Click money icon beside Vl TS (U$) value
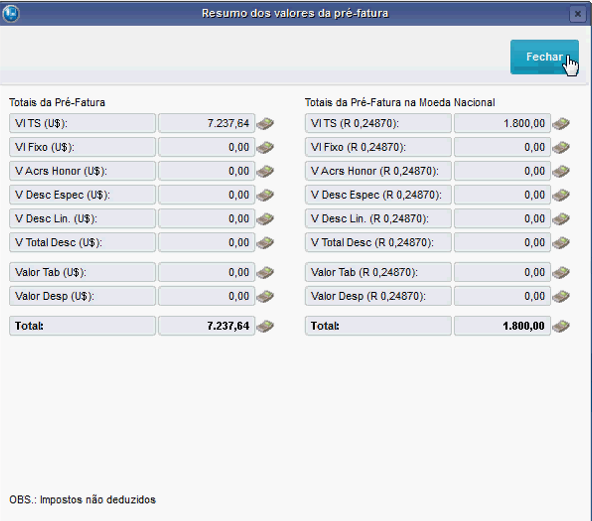The image size is (592, 521). 265,123
